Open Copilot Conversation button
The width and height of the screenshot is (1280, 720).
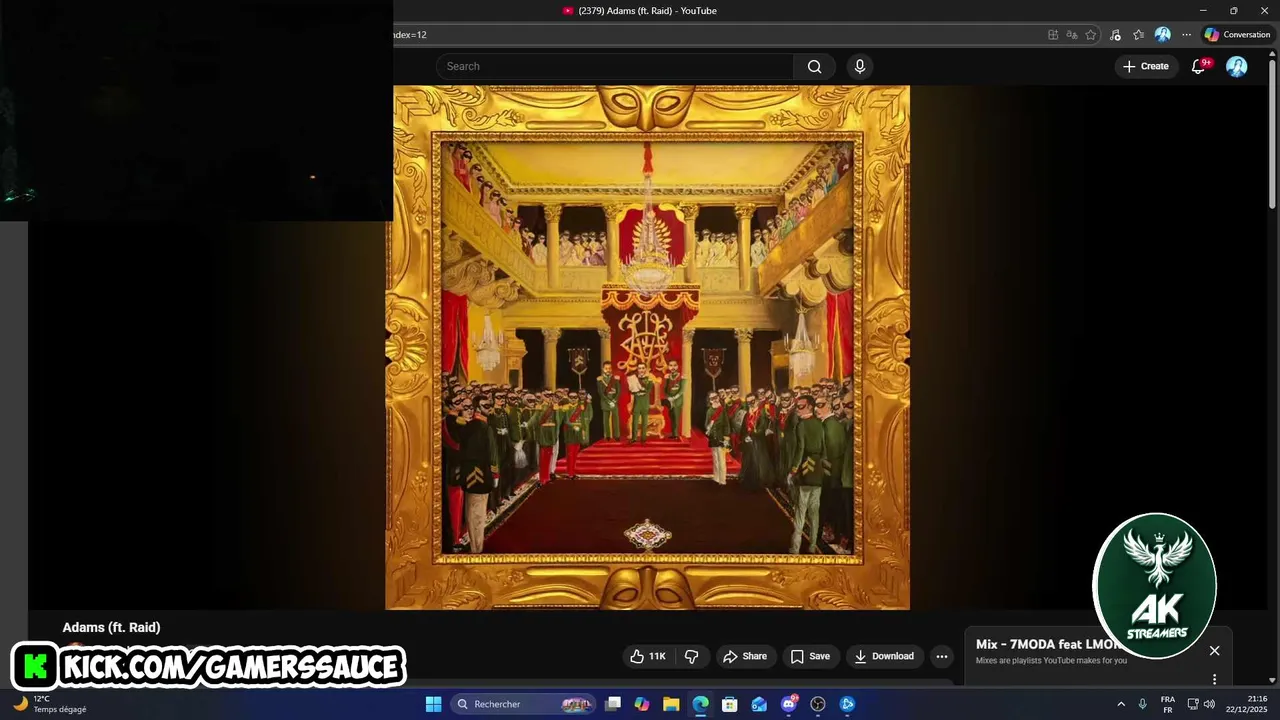(x=1238, y=35)
